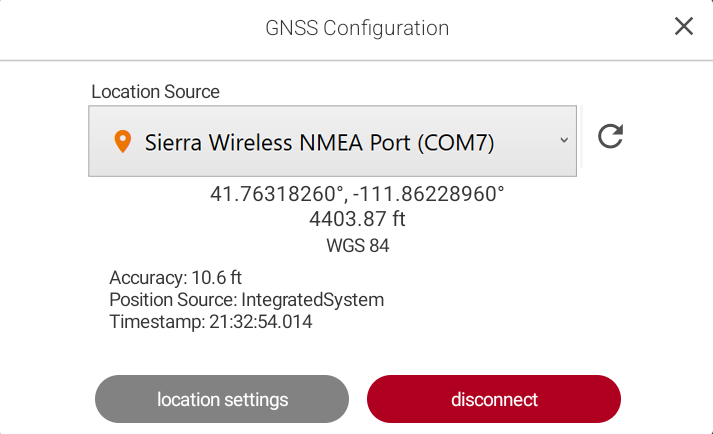Open location settings
Viewport: 713px width, 434px height.
pos(222,400)
